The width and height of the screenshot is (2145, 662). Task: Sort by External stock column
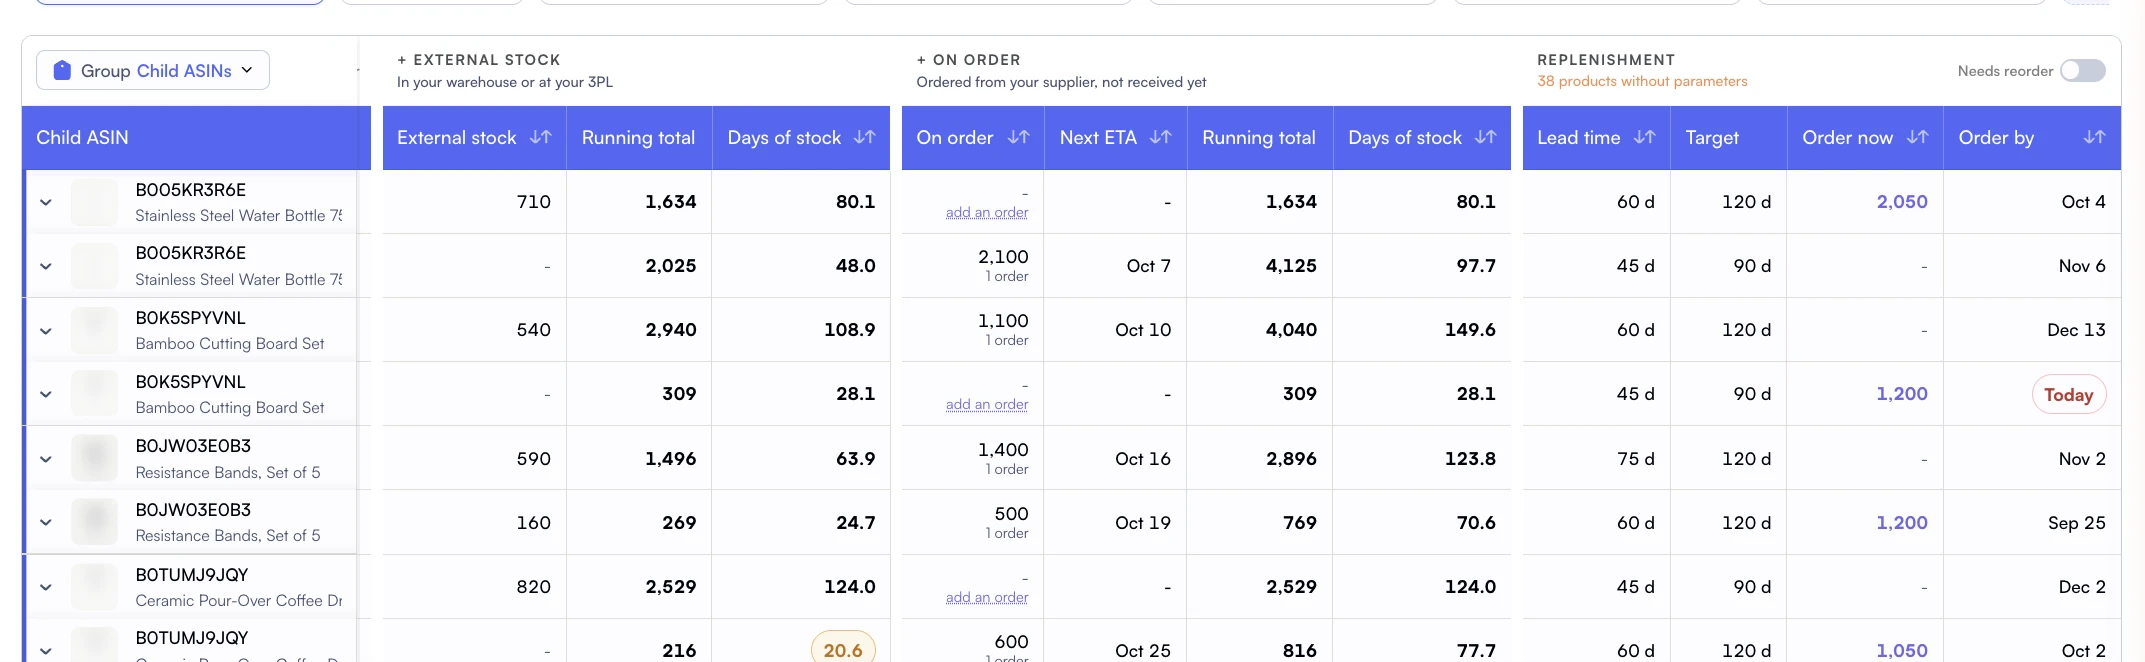point(540,137)
